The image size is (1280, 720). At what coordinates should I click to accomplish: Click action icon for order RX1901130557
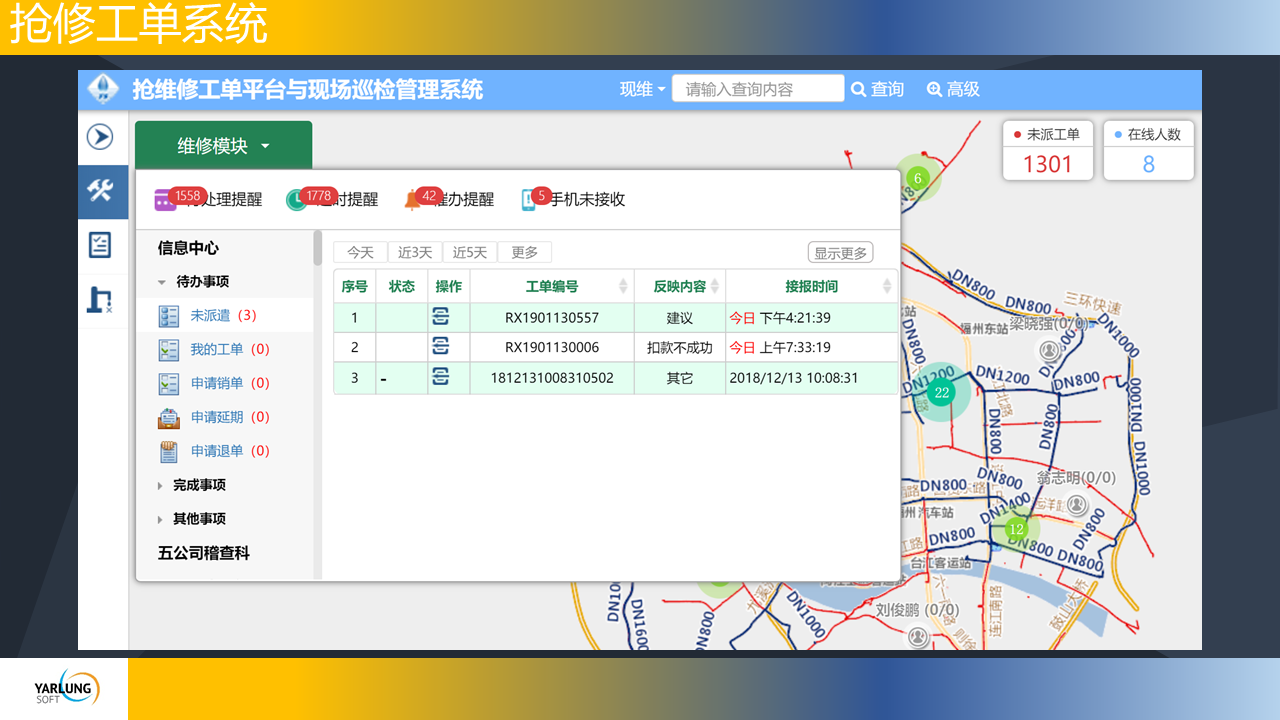(x=441, y=318)
